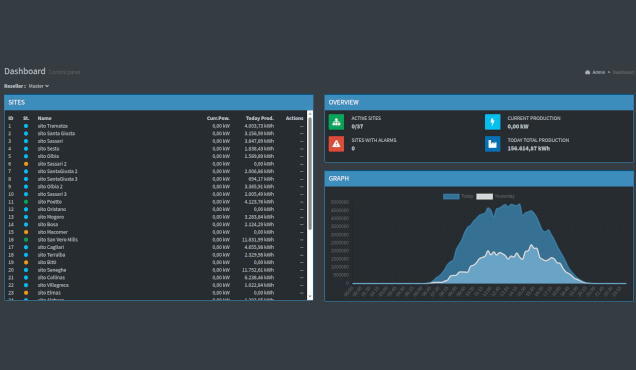The height and width of the screenshot is (370, 636).
Task: Open the sito Cagliari site name
Action: pyautogui.click(x=51, y=247)
